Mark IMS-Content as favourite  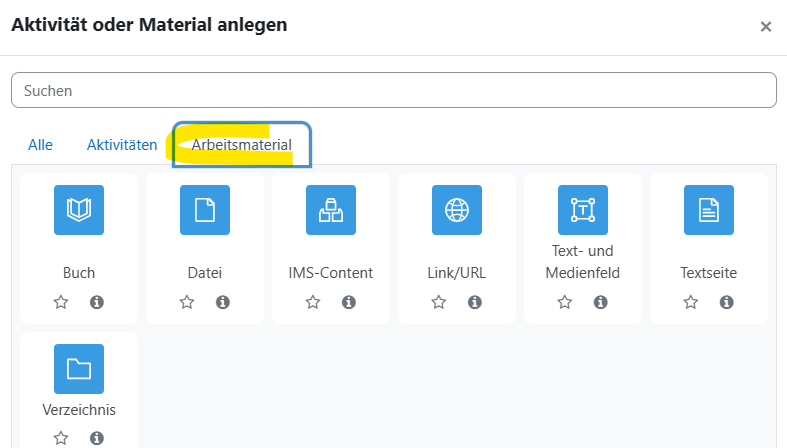point(313,302)
